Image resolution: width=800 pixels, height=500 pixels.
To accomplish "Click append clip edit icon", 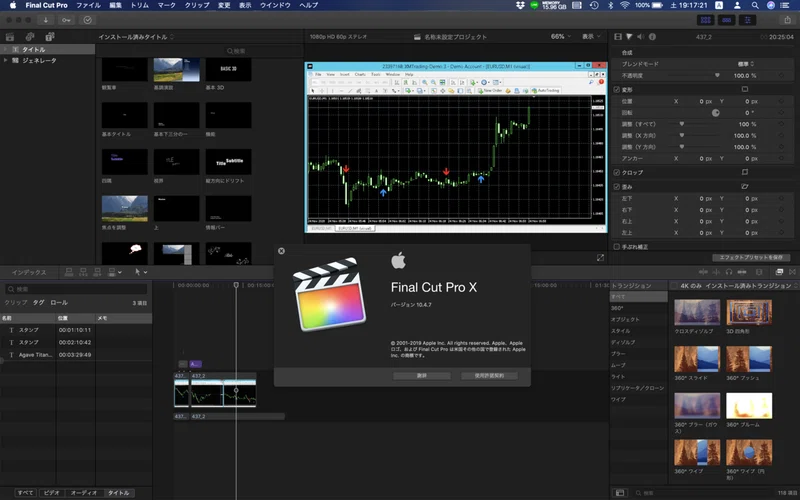I will pos(97,272).
